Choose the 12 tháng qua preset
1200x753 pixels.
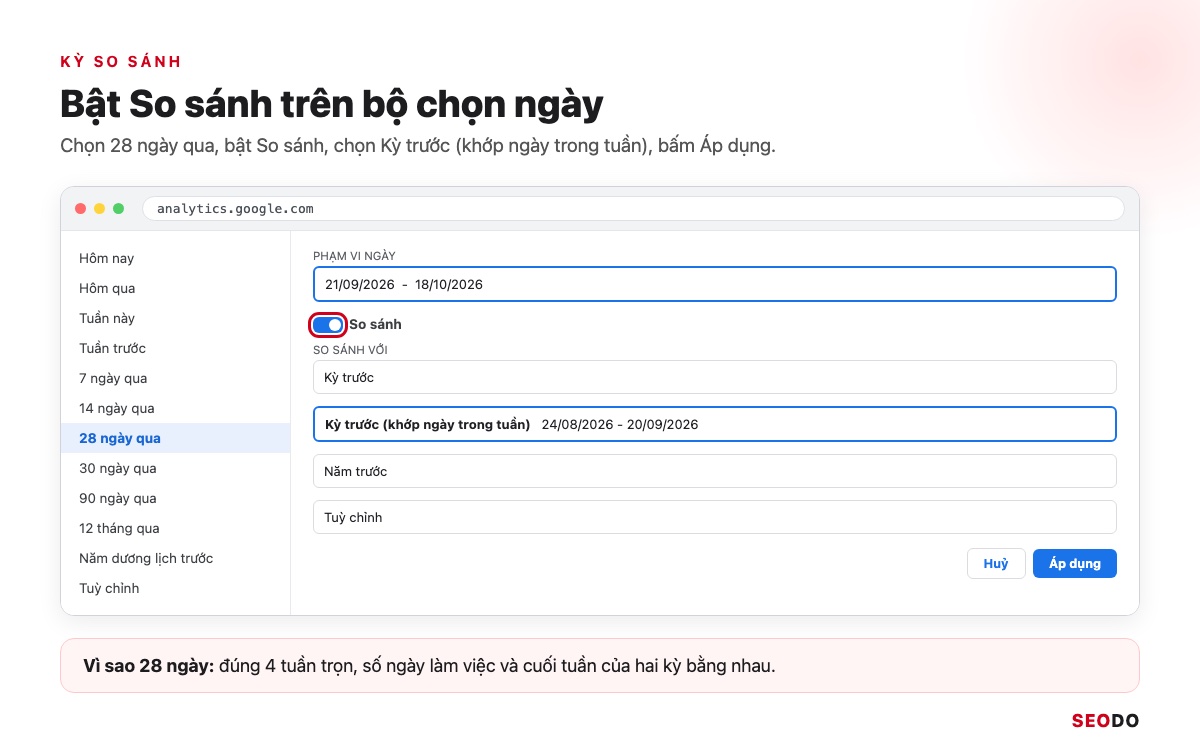(x=175, y=528)
